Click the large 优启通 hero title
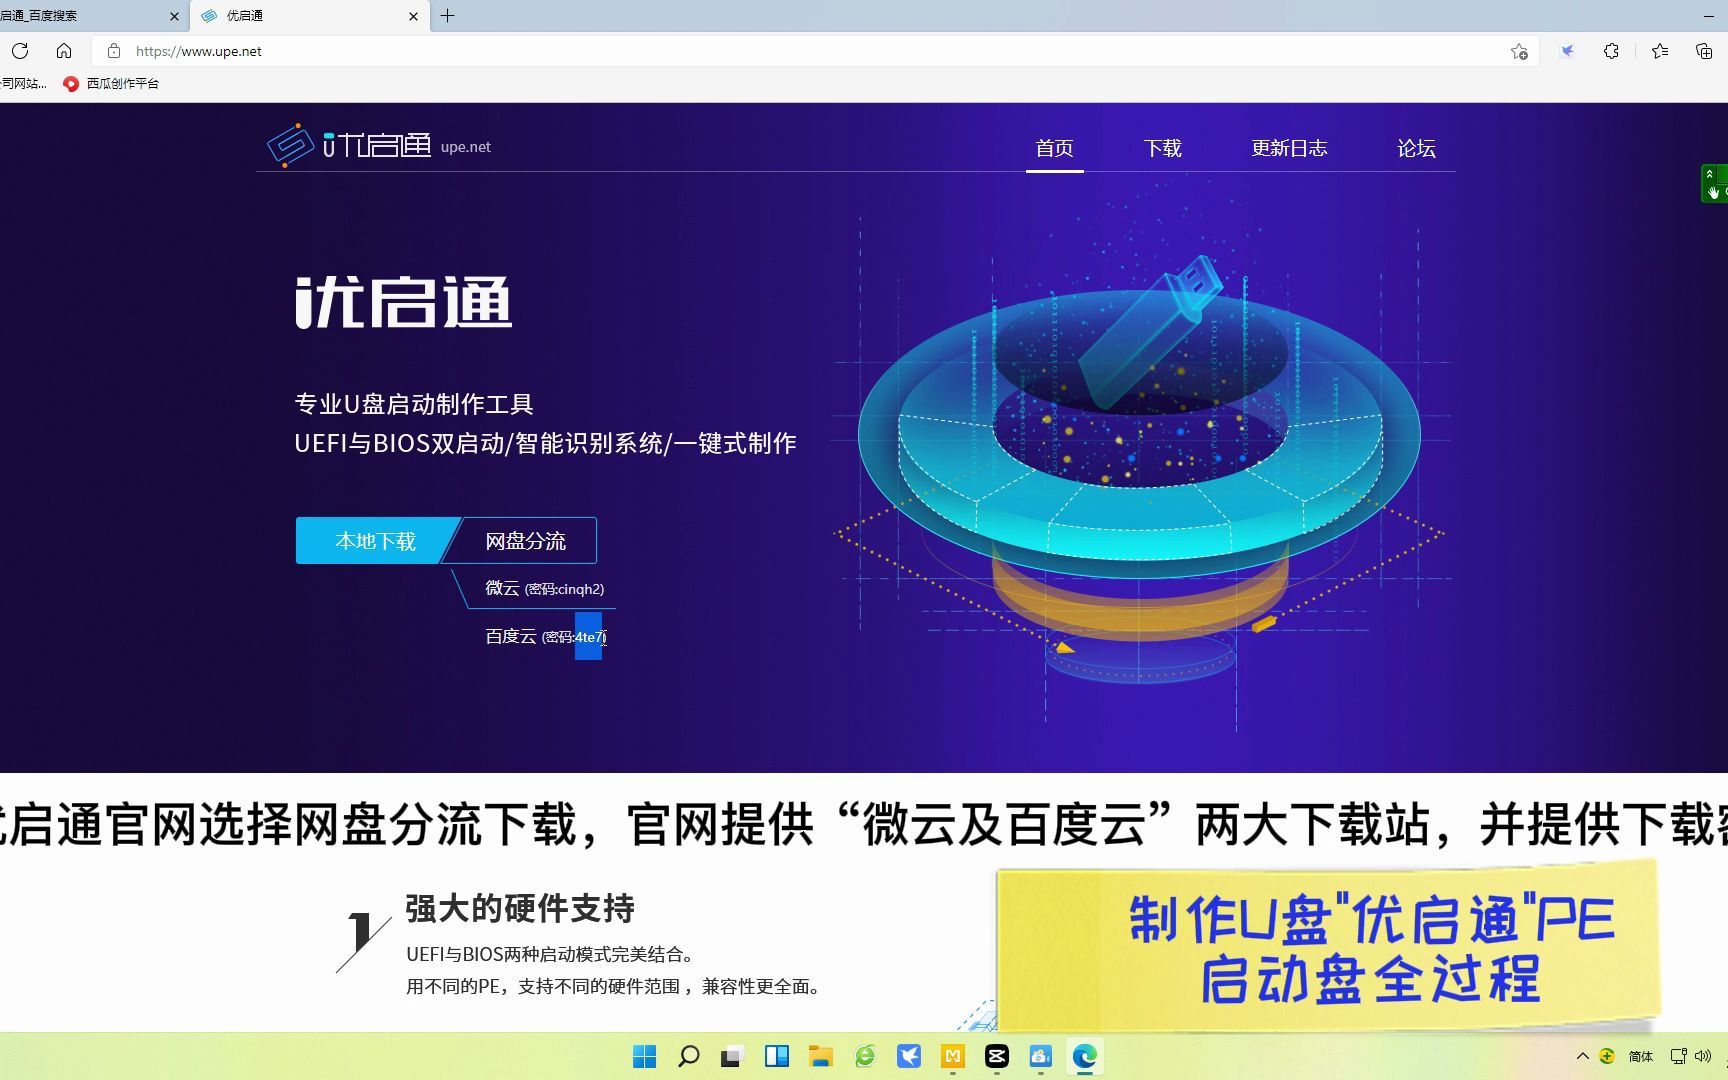Viewport: 1728px width, 1080px height. coord(404,303)
